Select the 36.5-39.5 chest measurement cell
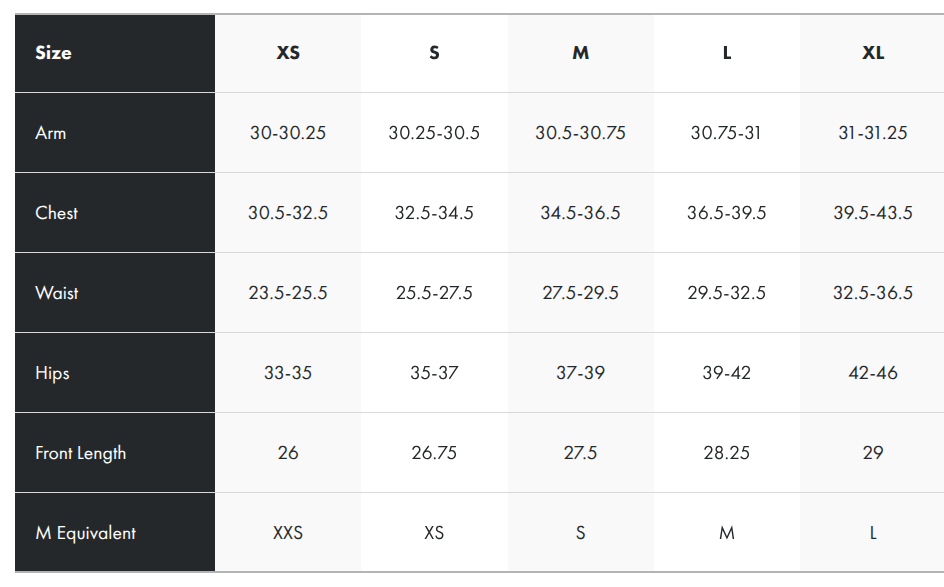Screen dimensions: 944x587 coord(727,213)
